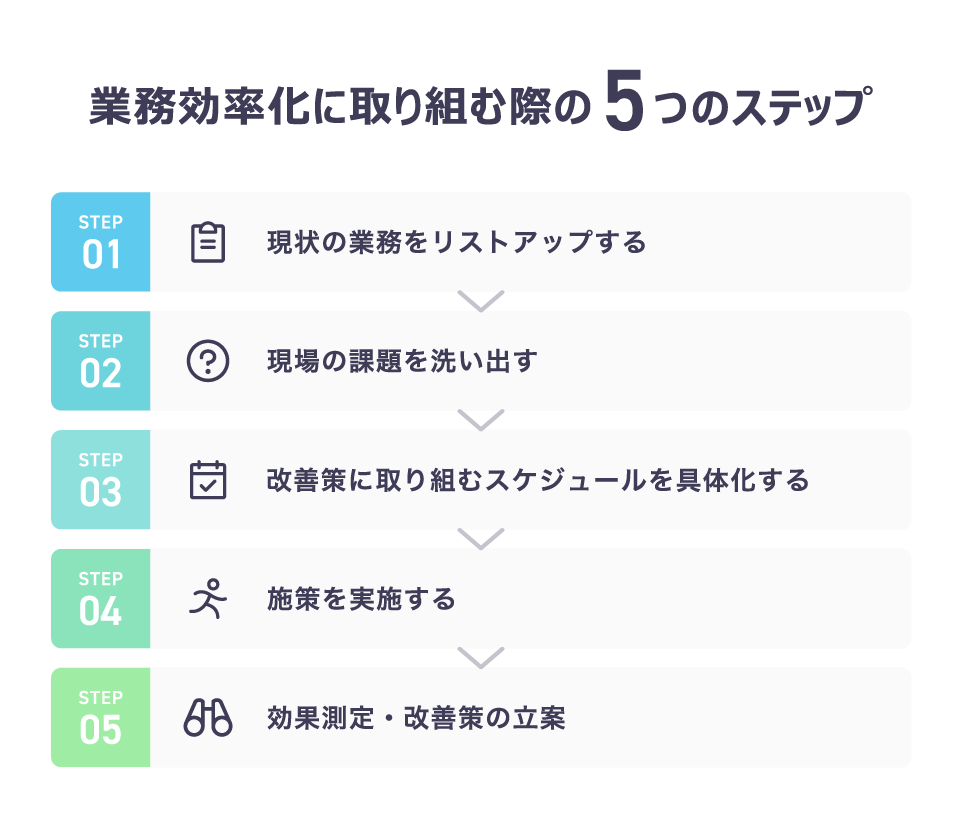Click the chevron below Step 03
Image resolution: width=961 pixels, height=814 pixels.
pyautogui.click(x=481, y=539)
